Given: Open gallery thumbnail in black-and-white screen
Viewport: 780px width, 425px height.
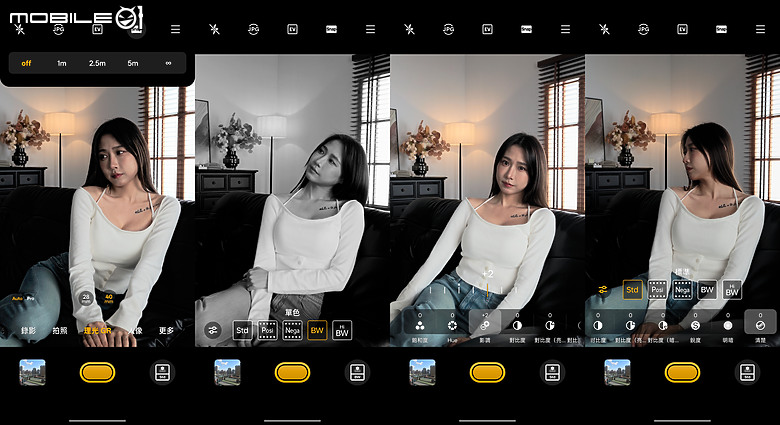Looking at the screenshot, I should [227, 372].
